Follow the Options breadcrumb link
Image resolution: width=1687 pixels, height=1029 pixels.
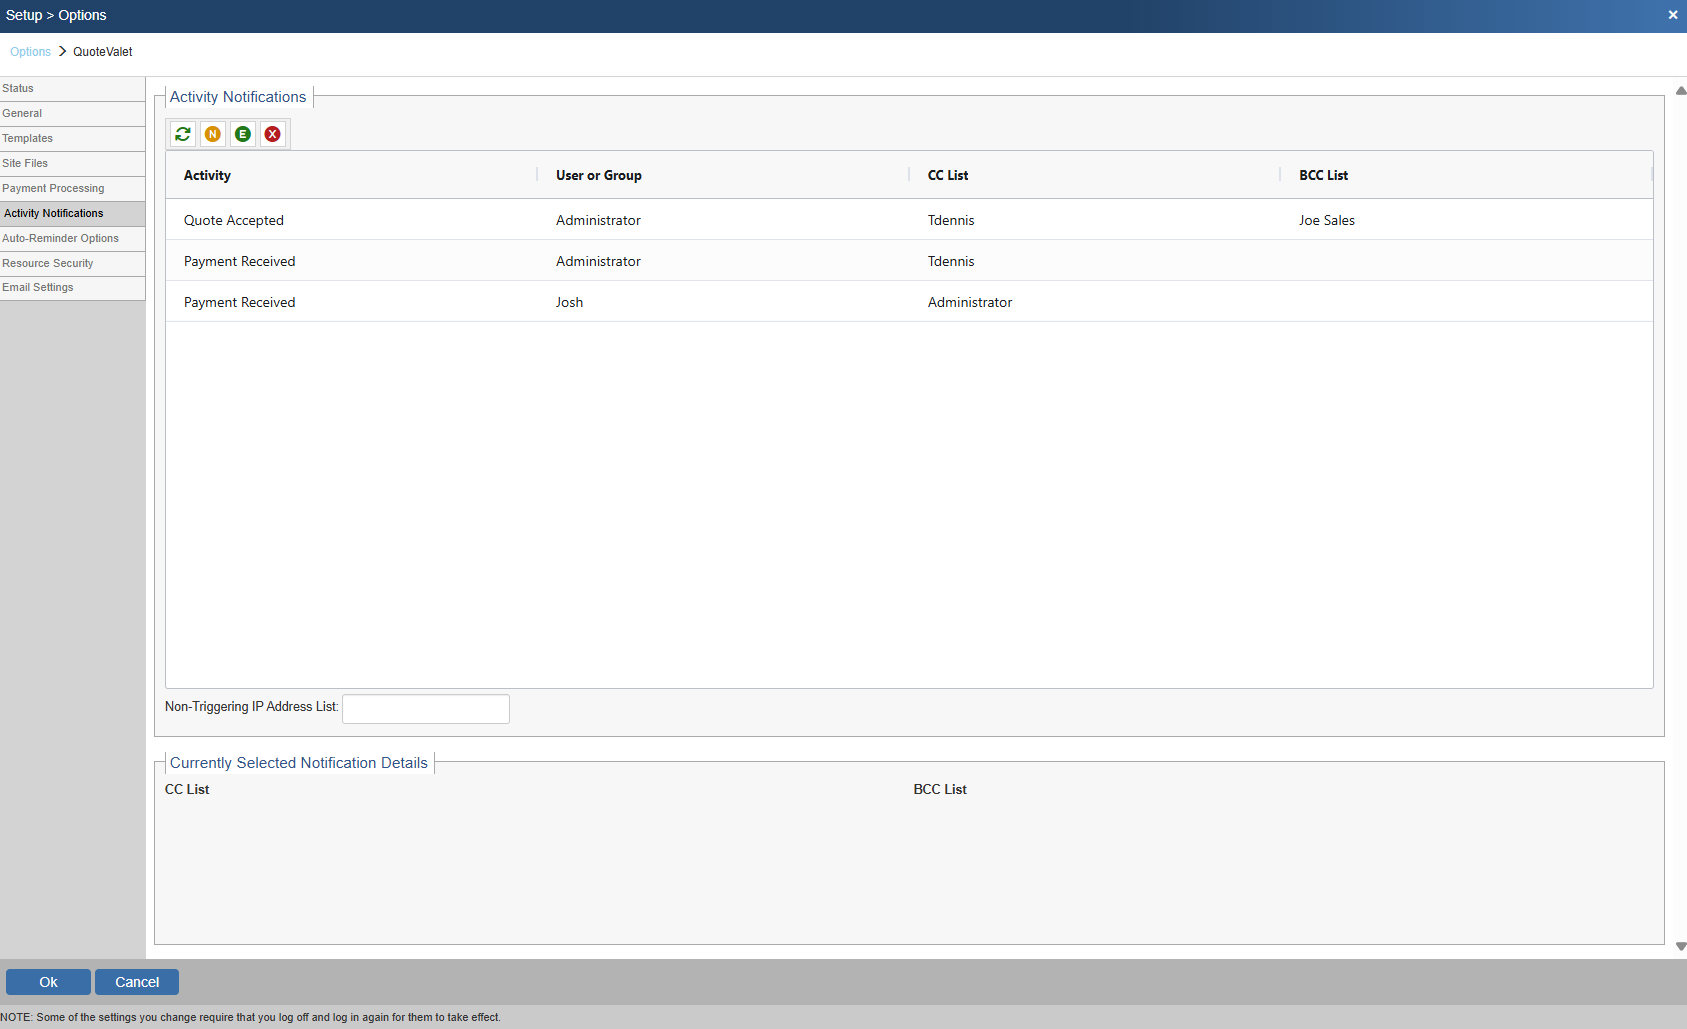[x=30, y=52]
